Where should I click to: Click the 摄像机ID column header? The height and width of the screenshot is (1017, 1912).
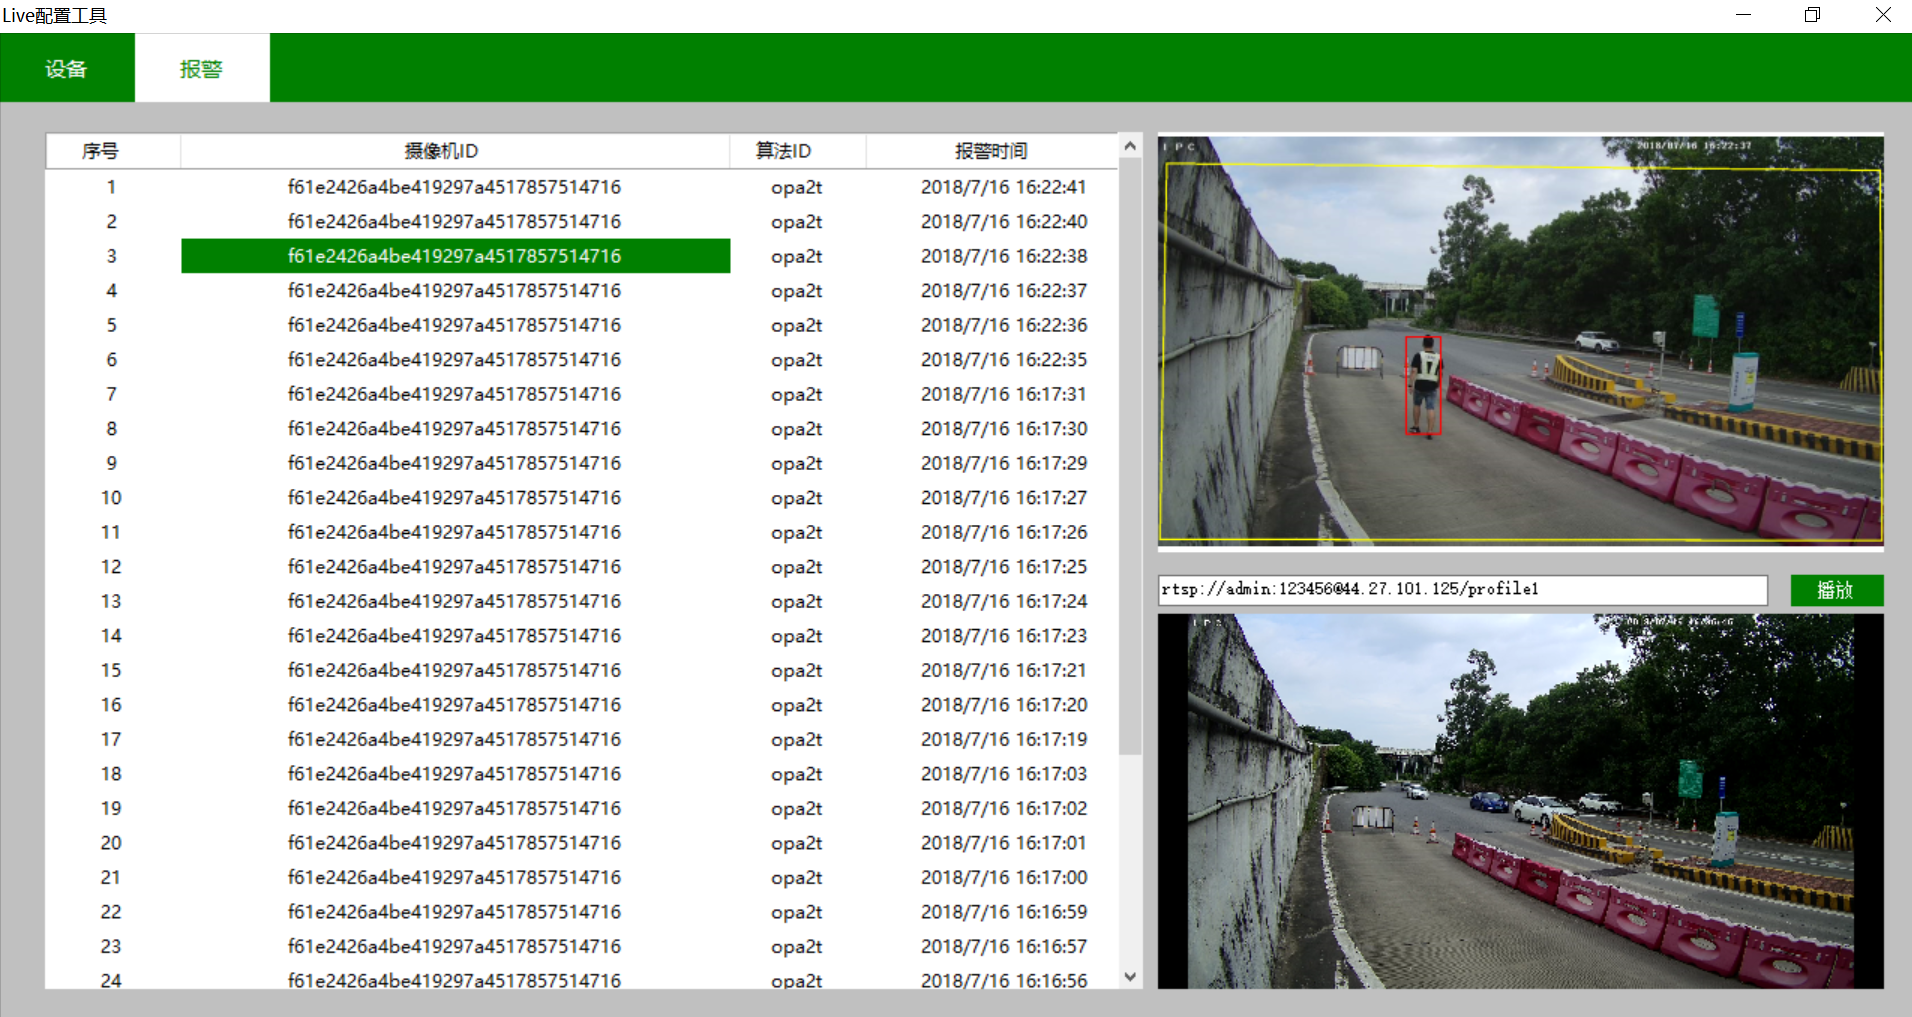click(x=455, y=151)
